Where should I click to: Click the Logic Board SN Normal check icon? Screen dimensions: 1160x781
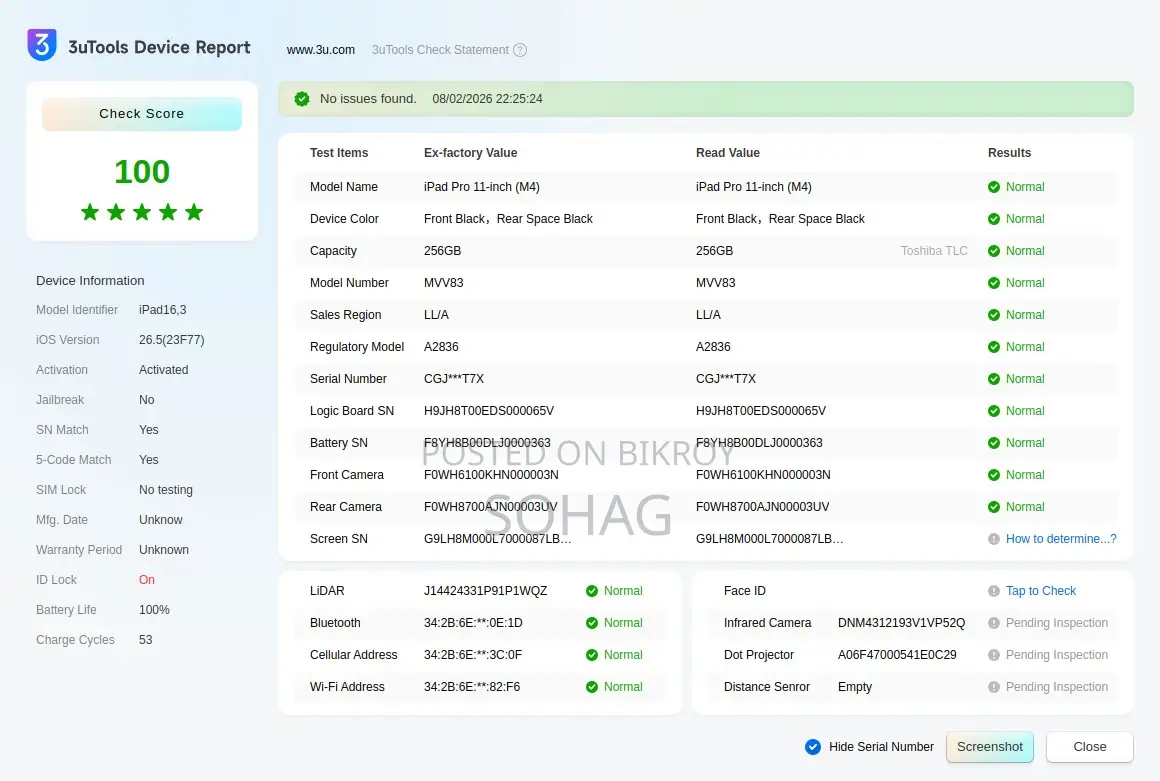coord(994,411)
